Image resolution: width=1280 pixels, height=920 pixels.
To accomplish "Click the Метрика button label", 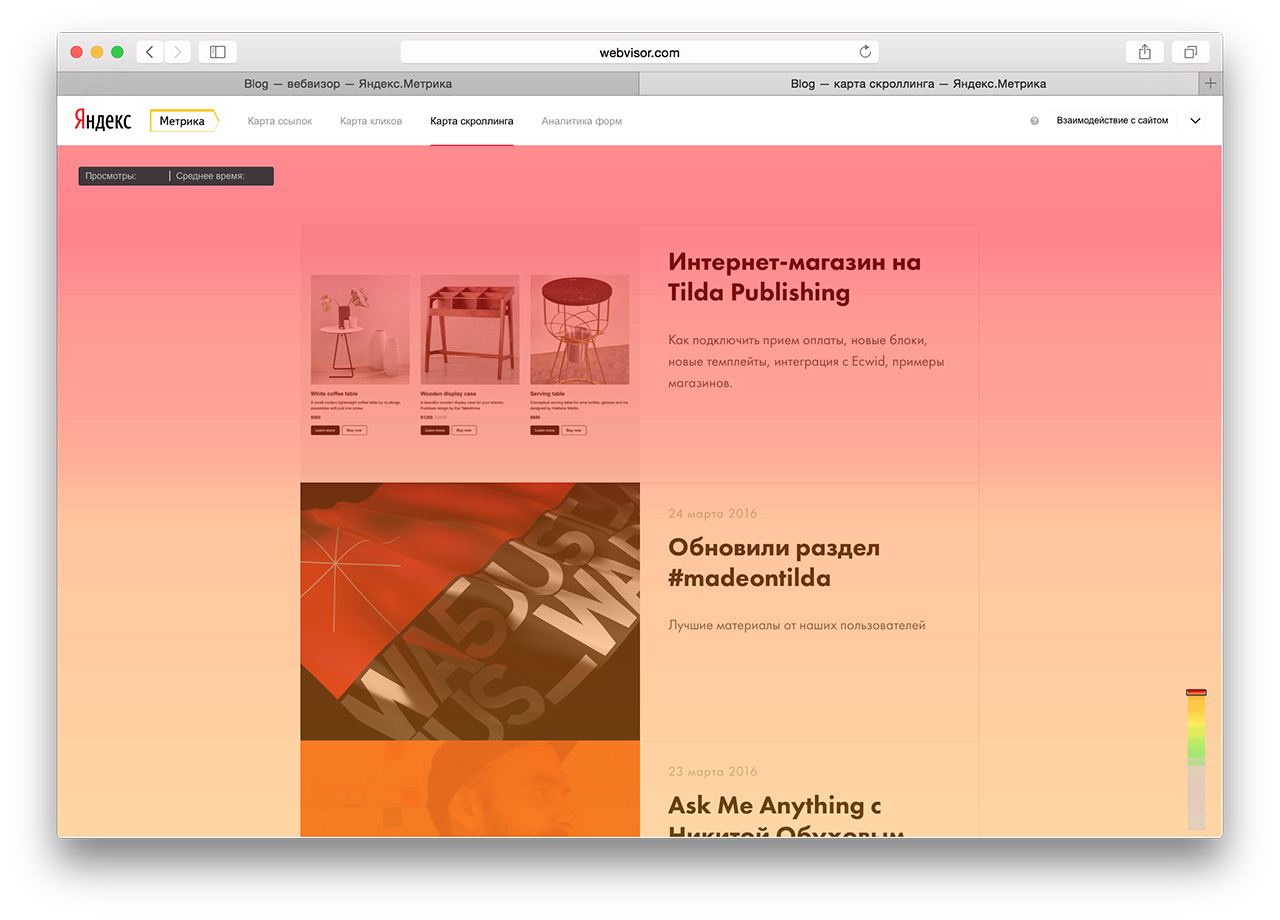I will [182, 121].
